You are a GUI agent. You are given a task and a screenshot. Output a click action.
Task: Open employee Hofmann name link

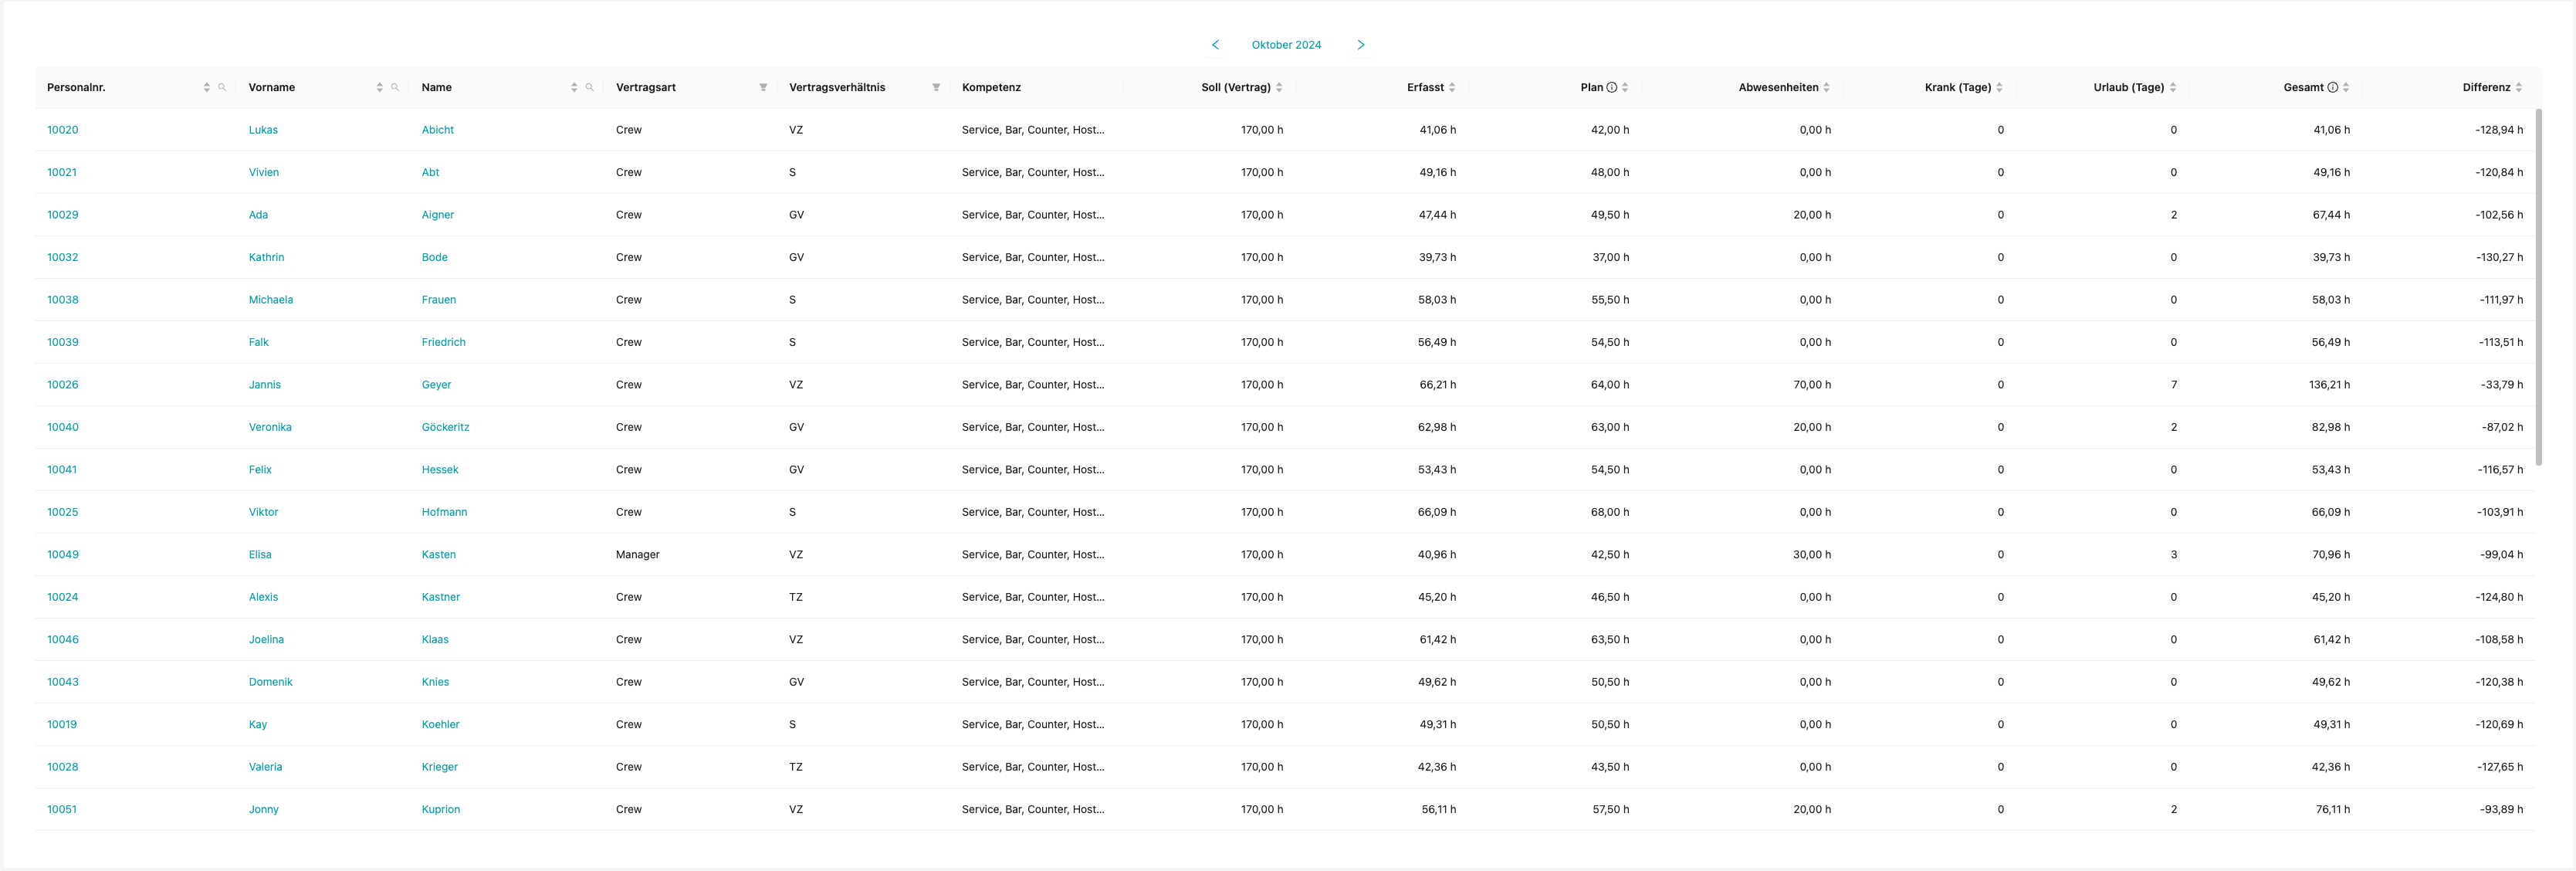(x=444, y=512)
